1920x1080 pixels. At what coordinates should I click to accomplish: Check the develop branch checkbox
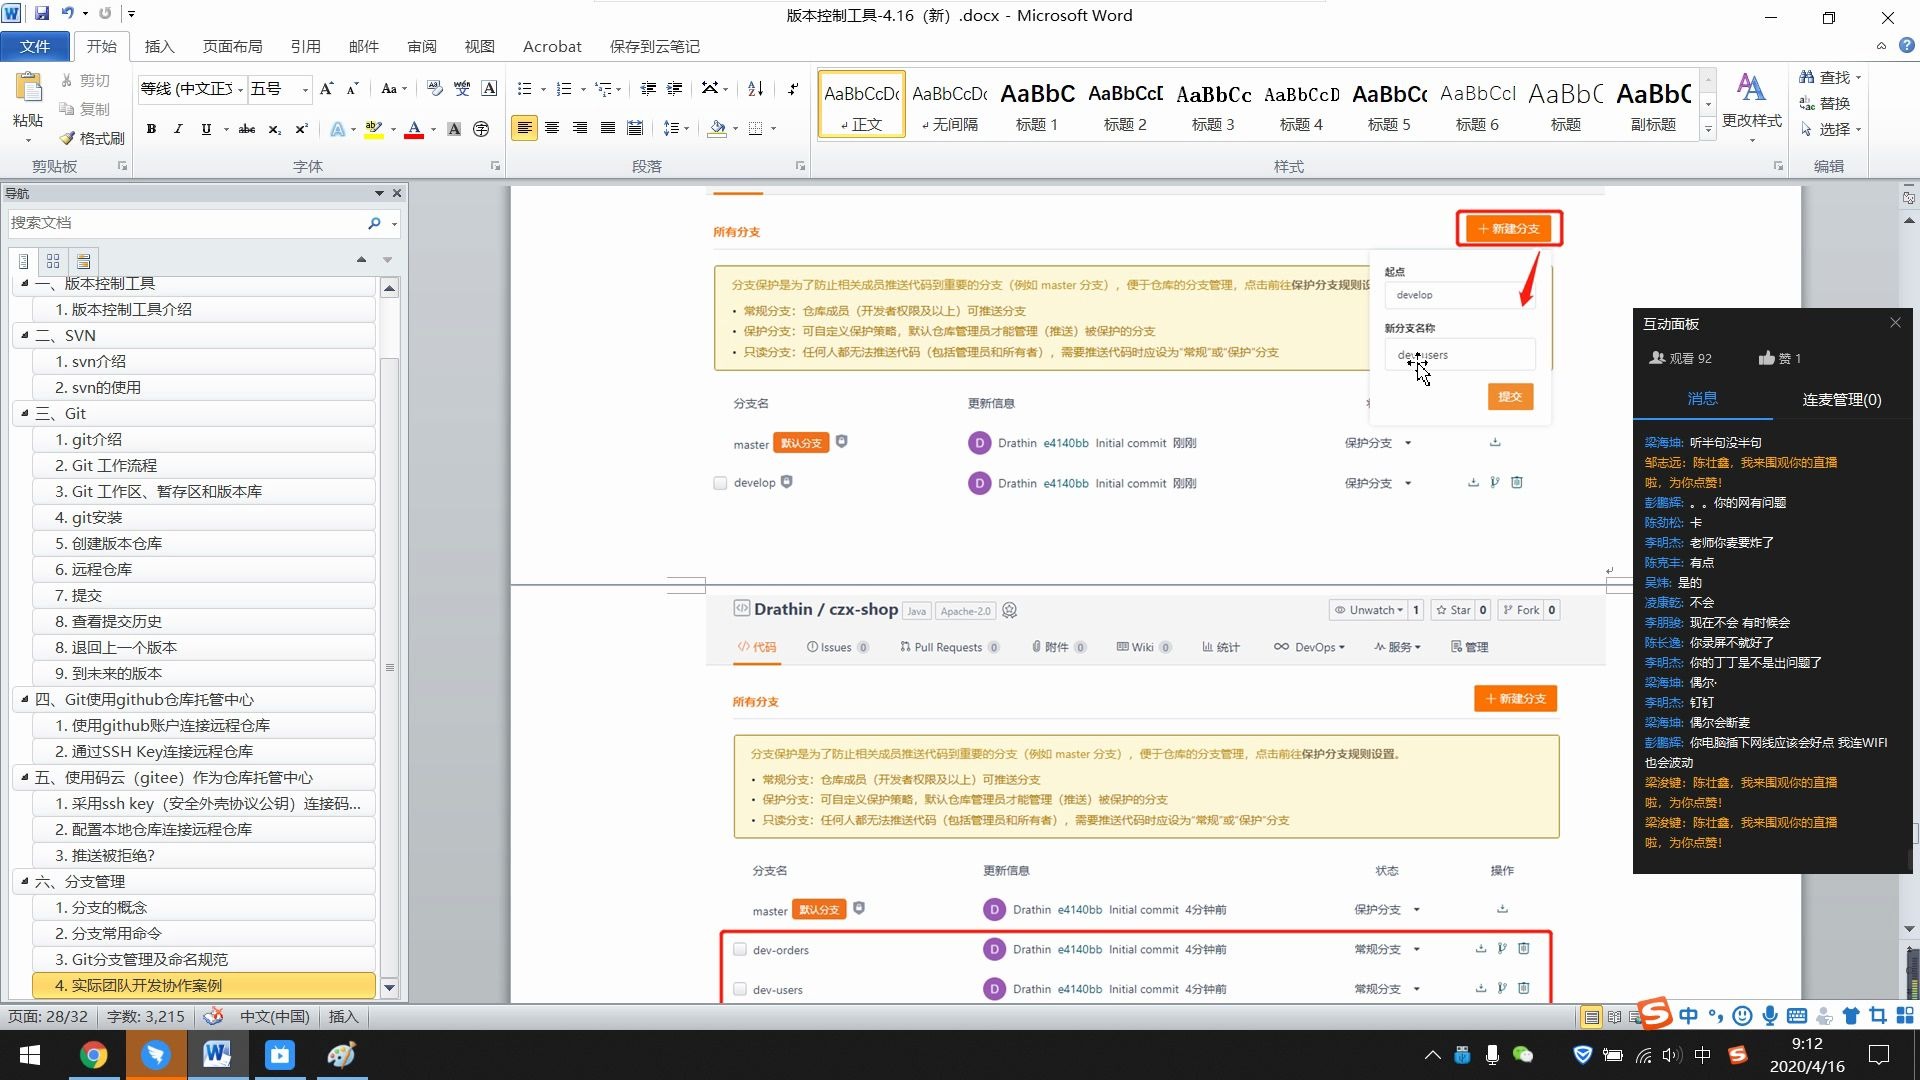pyautogui.click(x=720, y=483)
